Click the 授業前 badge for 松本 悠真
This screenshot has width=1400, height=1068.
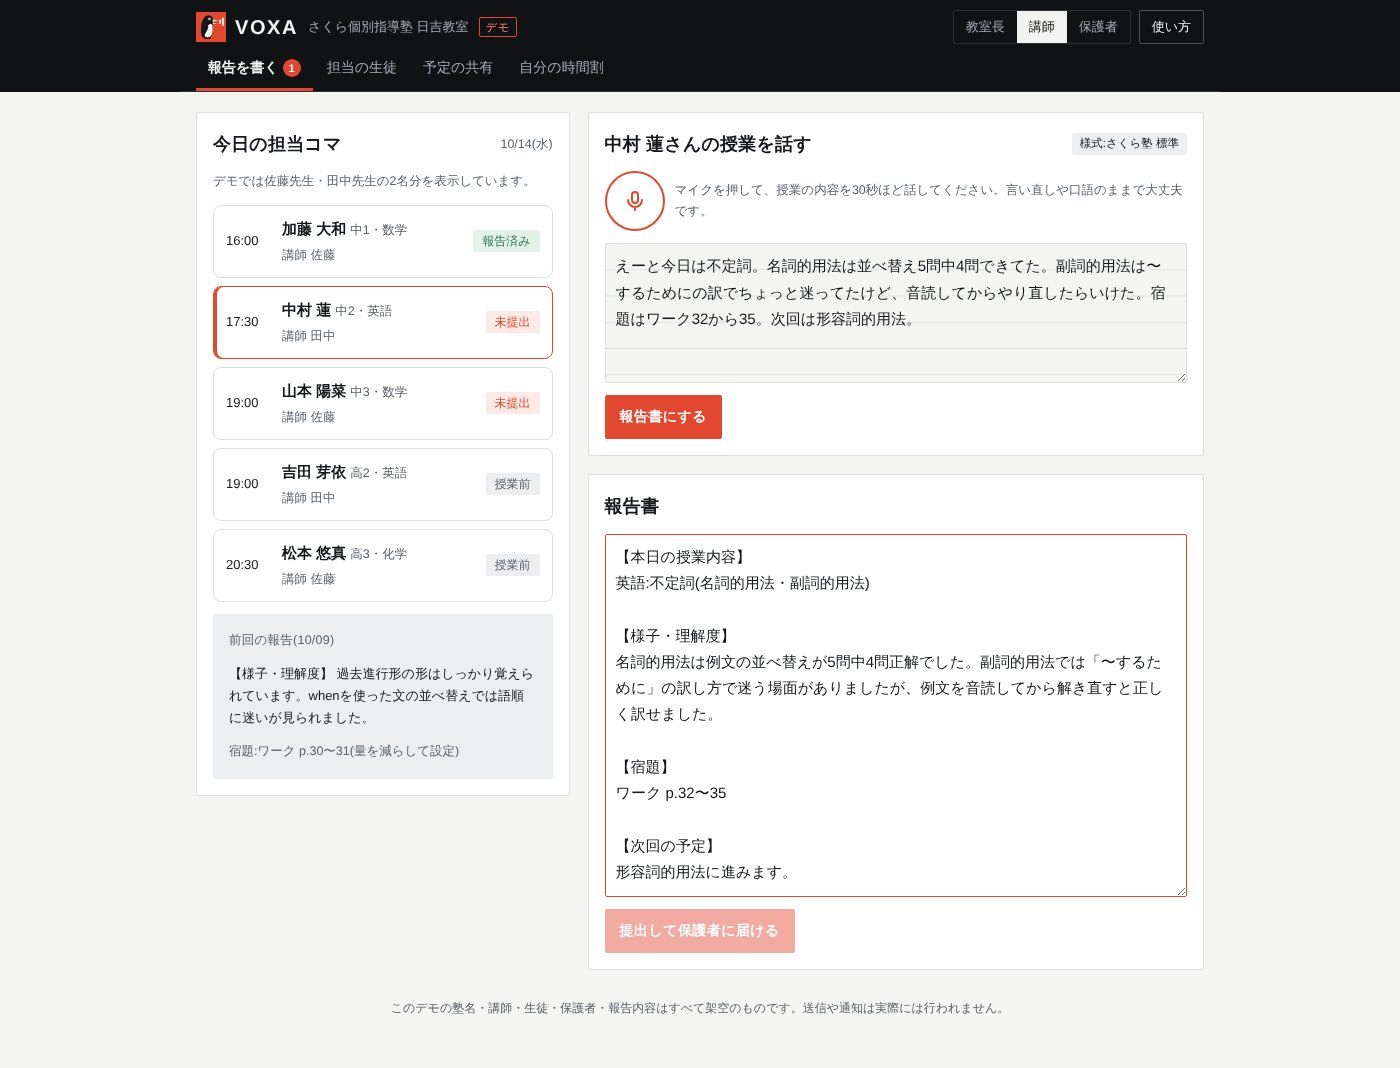click(x=512, y=565)
